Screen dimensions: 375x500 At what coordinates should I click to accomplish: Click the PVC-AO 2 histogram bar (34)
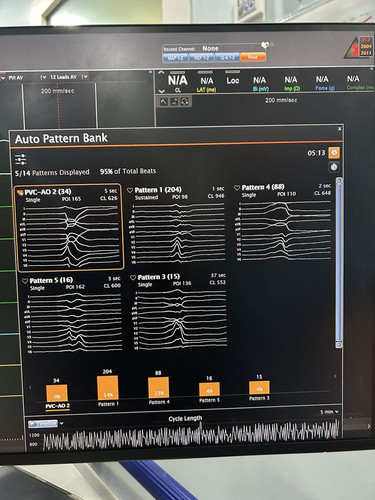point(57,393)
